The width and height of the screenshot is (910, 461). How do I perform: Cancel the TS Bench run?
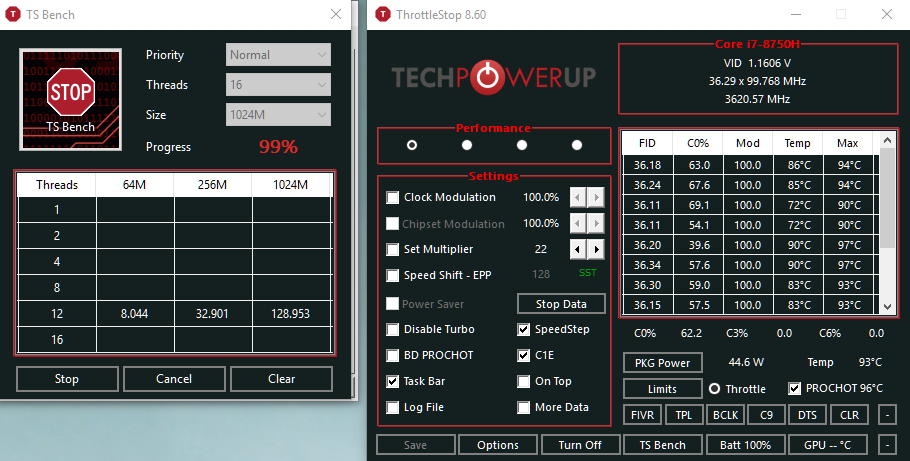[174, 379]
